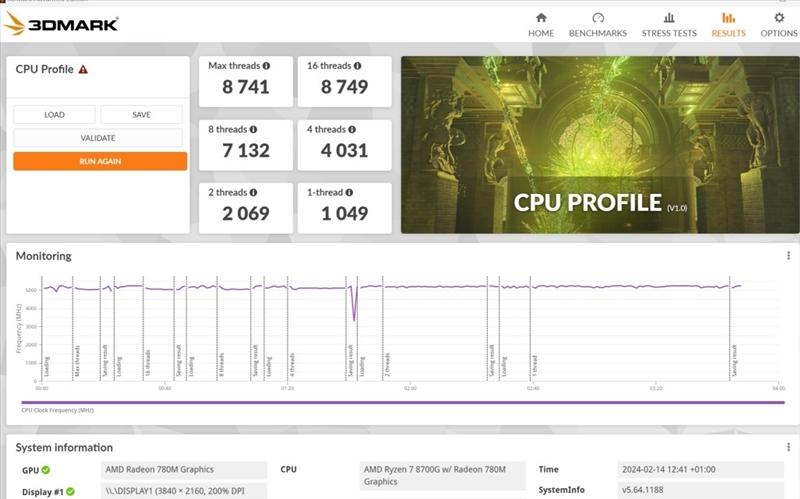Click the 3DMark logo

pyautogui.click(x=62, y=23)
